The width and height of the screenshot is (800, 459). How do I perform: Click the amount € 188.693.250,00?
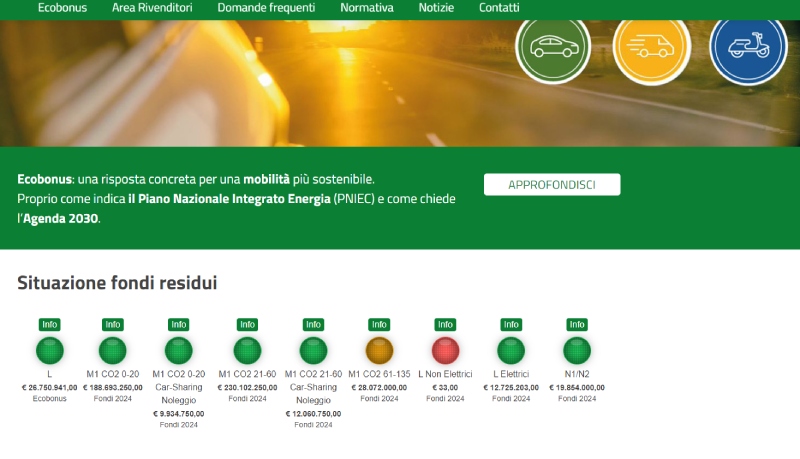click(x=113, y=388)
